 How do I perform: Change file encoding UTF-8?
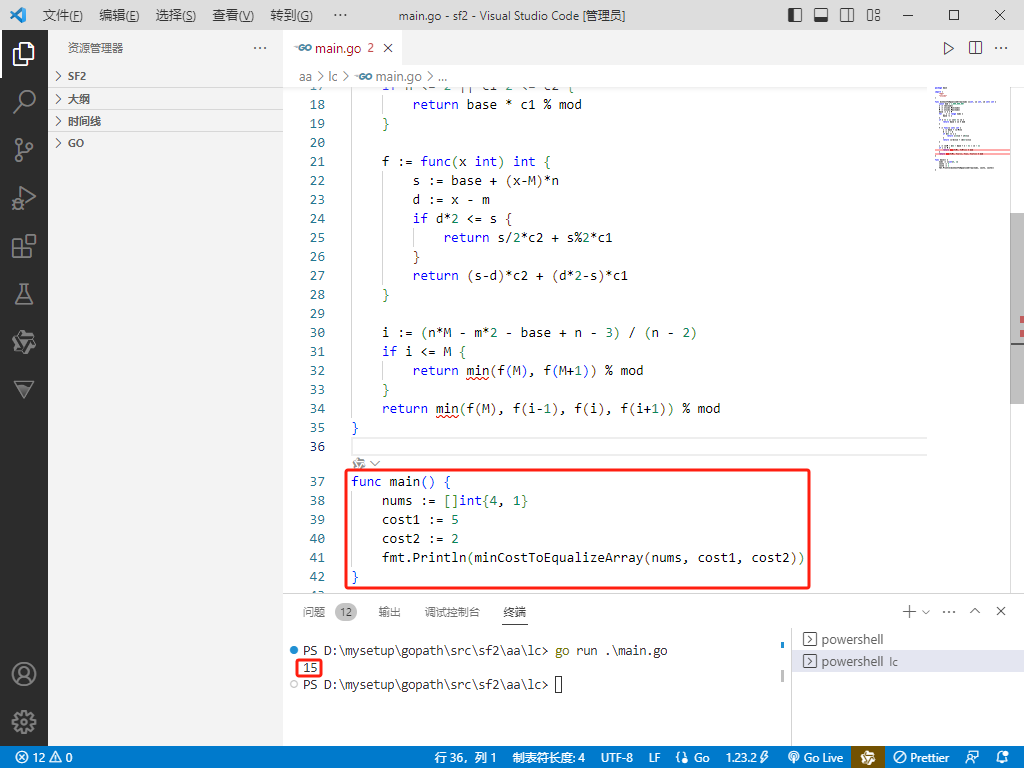[x=616, y=757]
